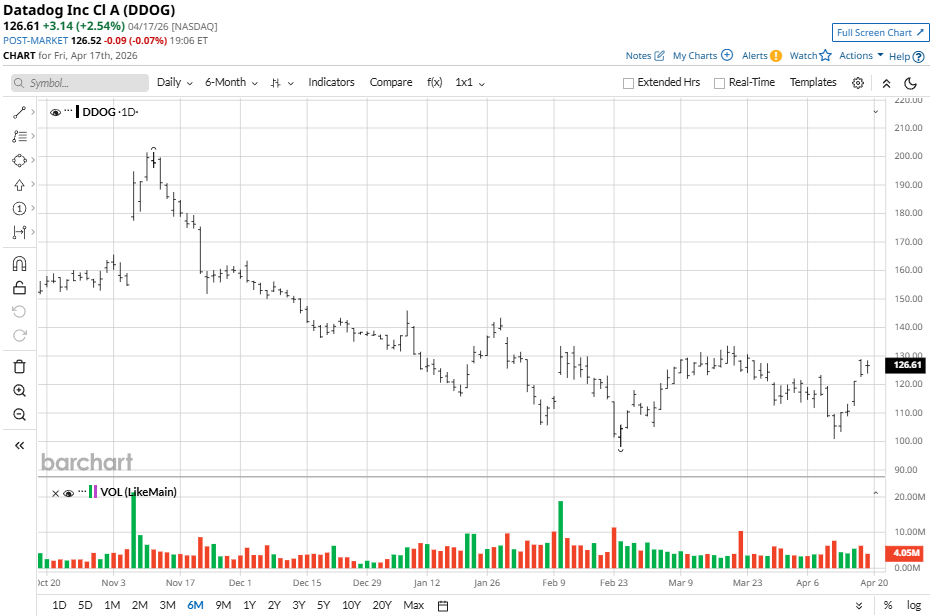The height and width of the screenshot is (616, 936).
Task: Zoom in using the magnifier plus icon
Action: click(x=19, y=391)
